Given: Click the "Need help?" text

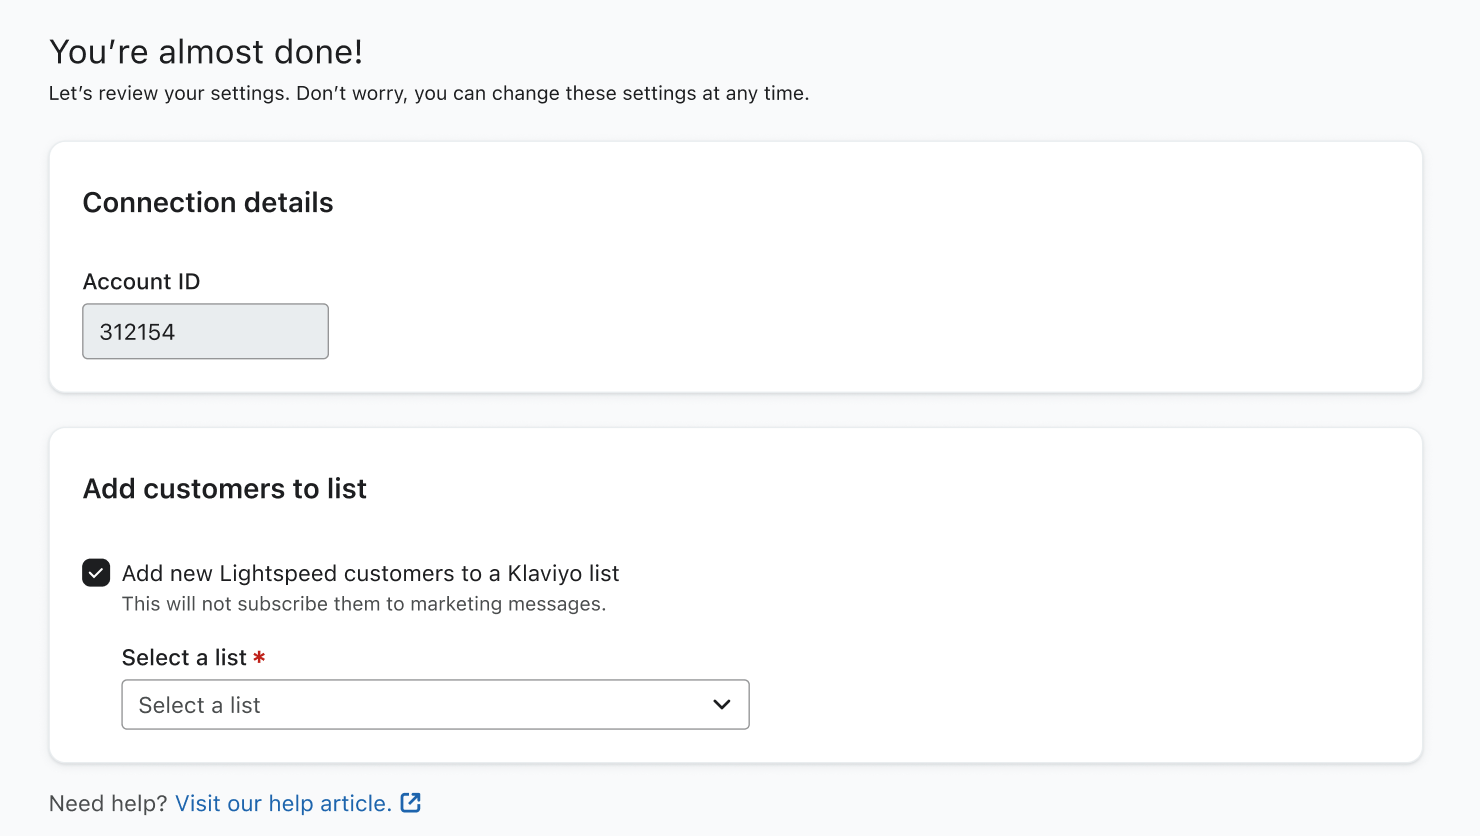Looking at the screenshot, I should 108,804.
